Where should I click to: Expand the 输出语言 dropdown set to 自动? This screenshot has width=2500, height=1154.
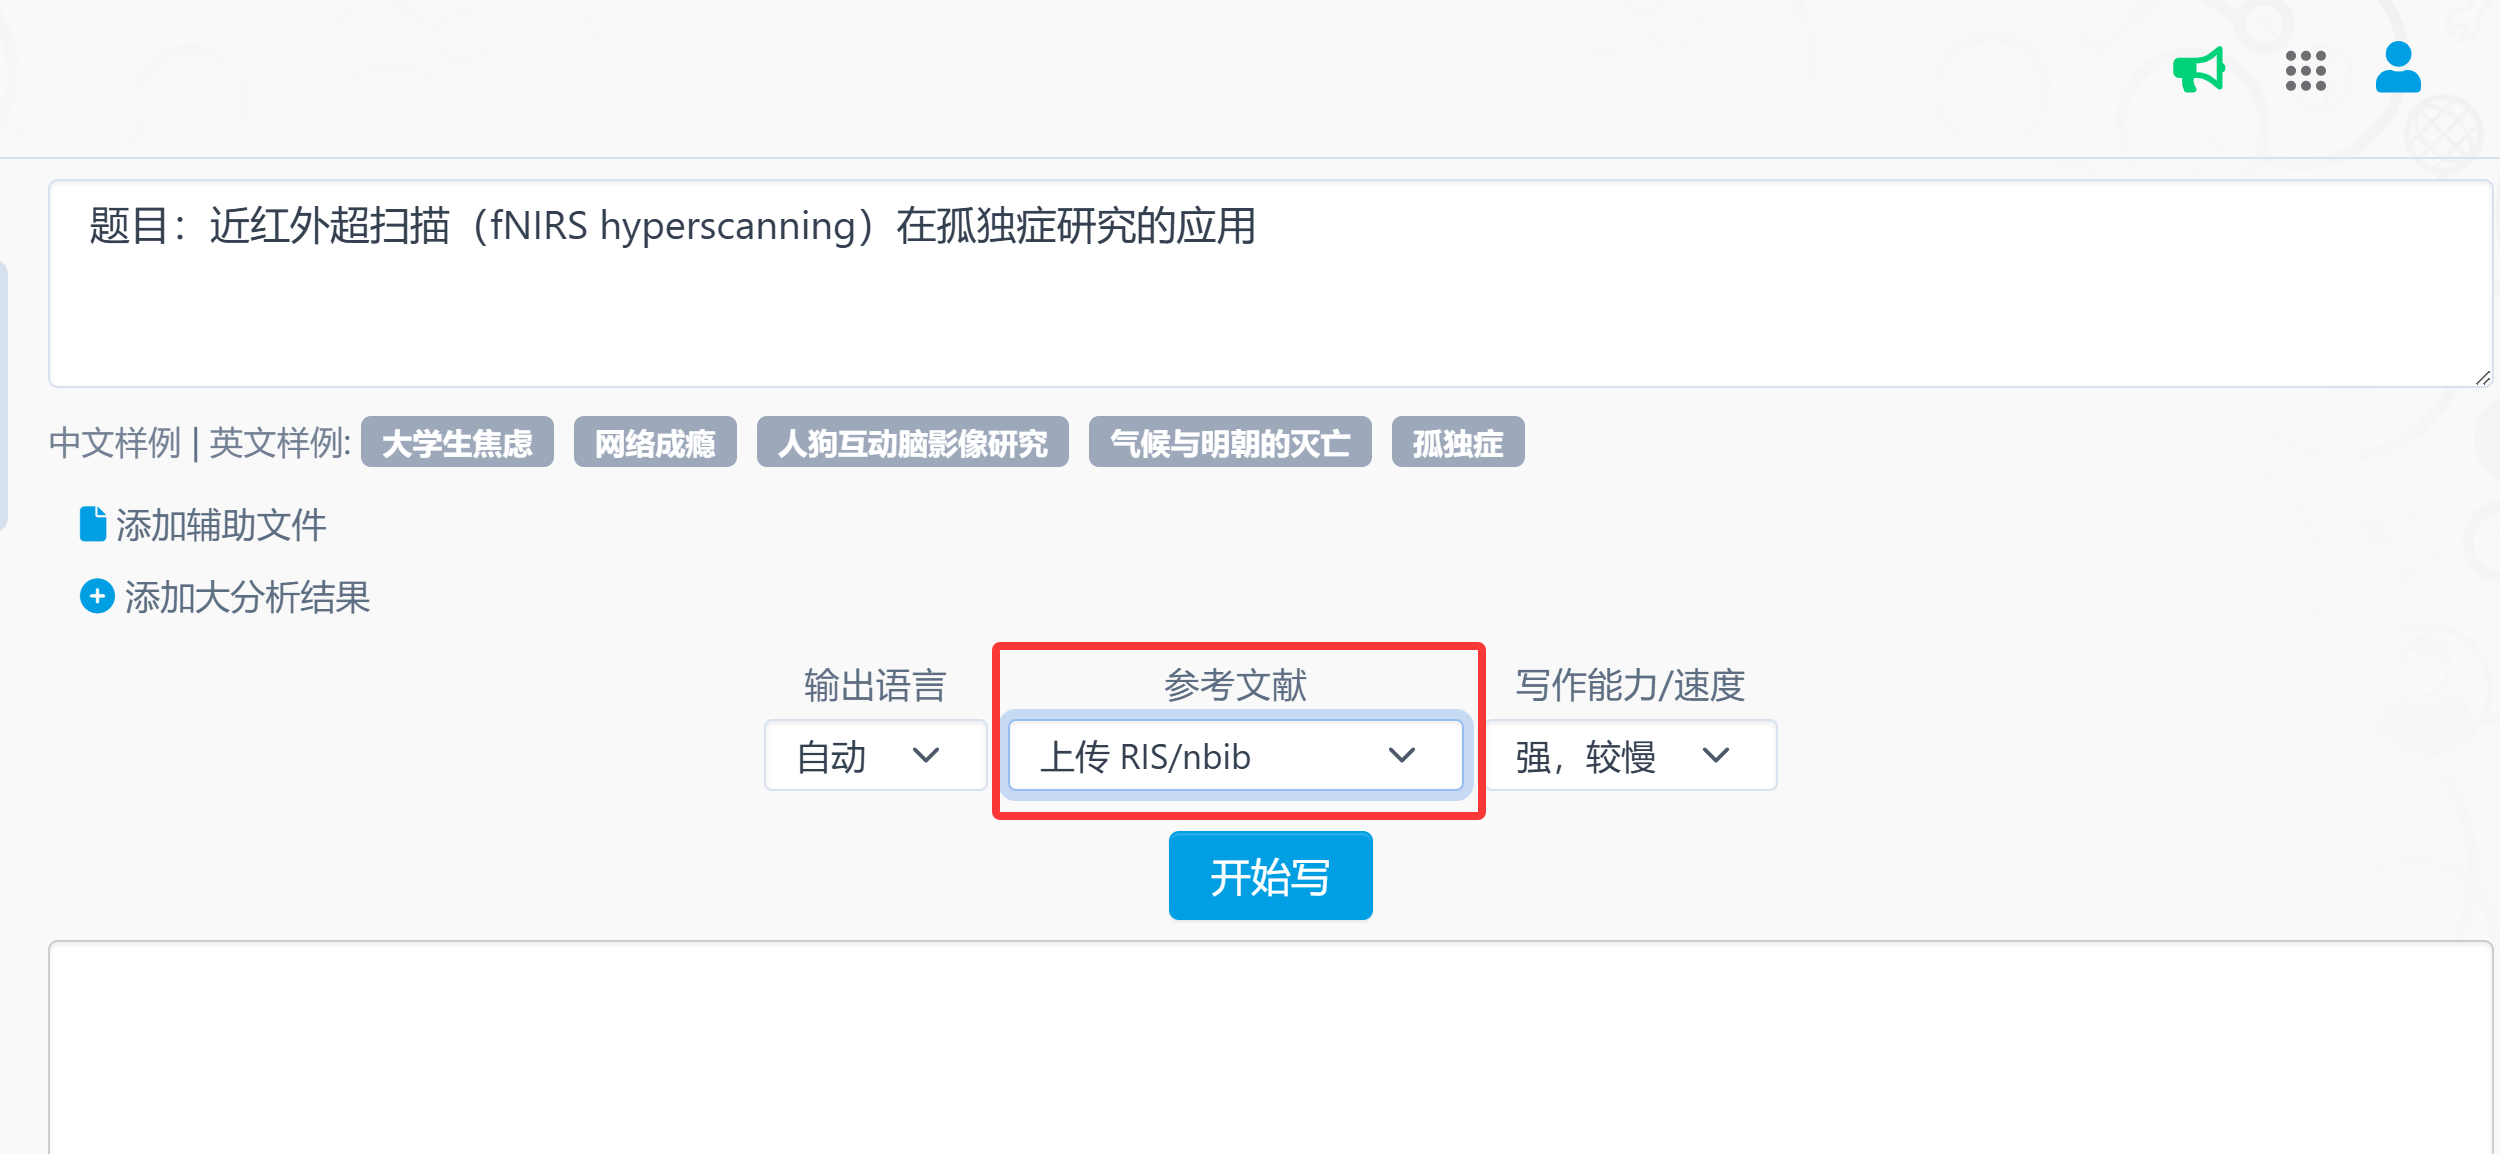874,756
